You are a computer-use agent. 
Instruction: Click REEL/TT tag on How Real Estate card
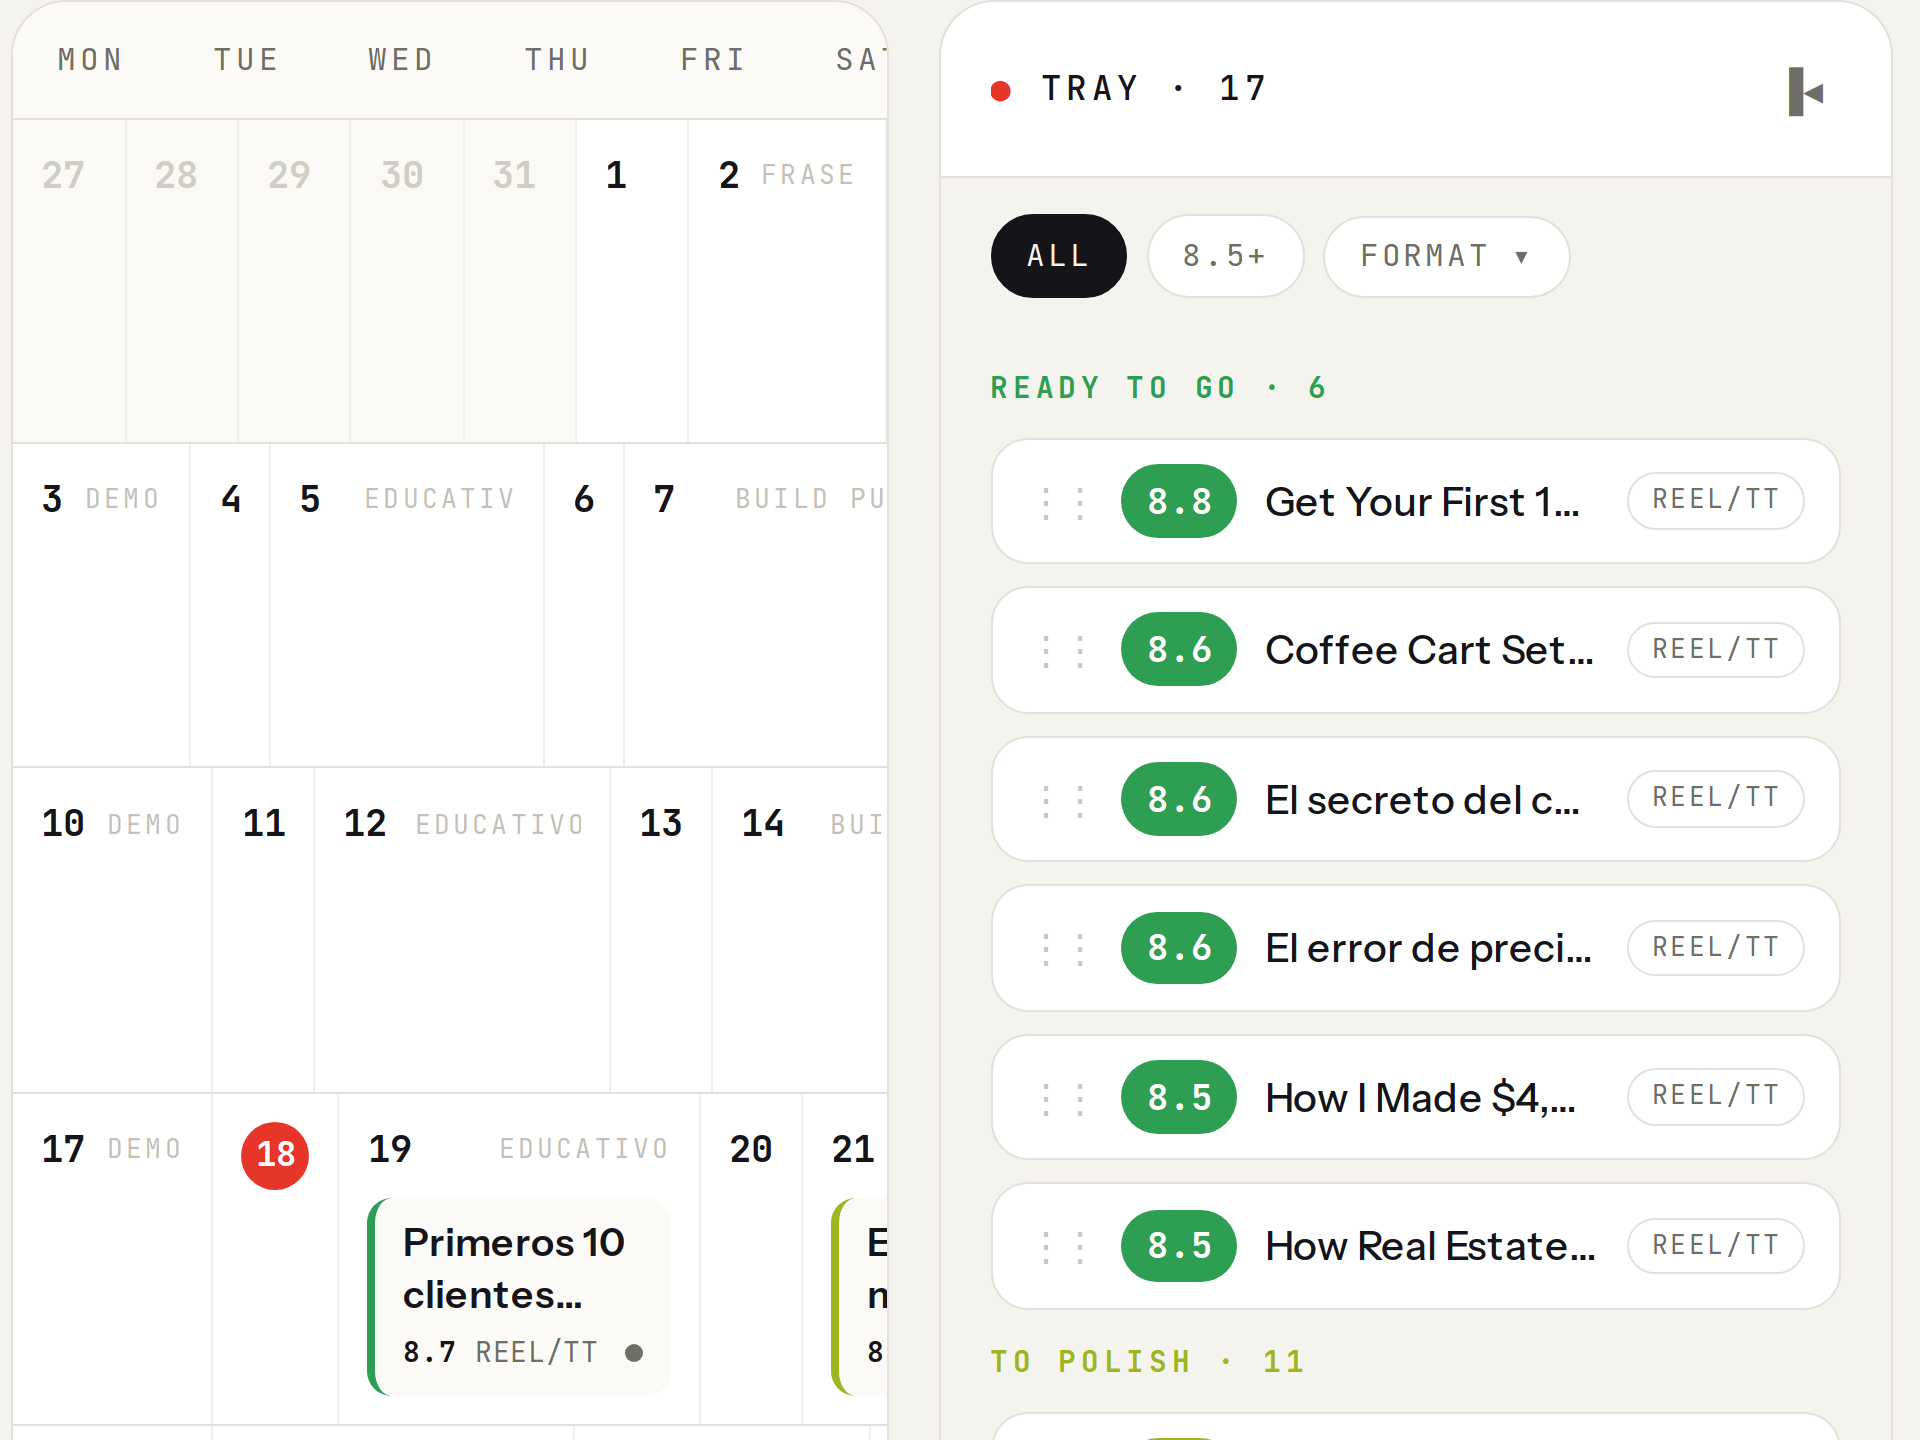click(1715, 1245)
